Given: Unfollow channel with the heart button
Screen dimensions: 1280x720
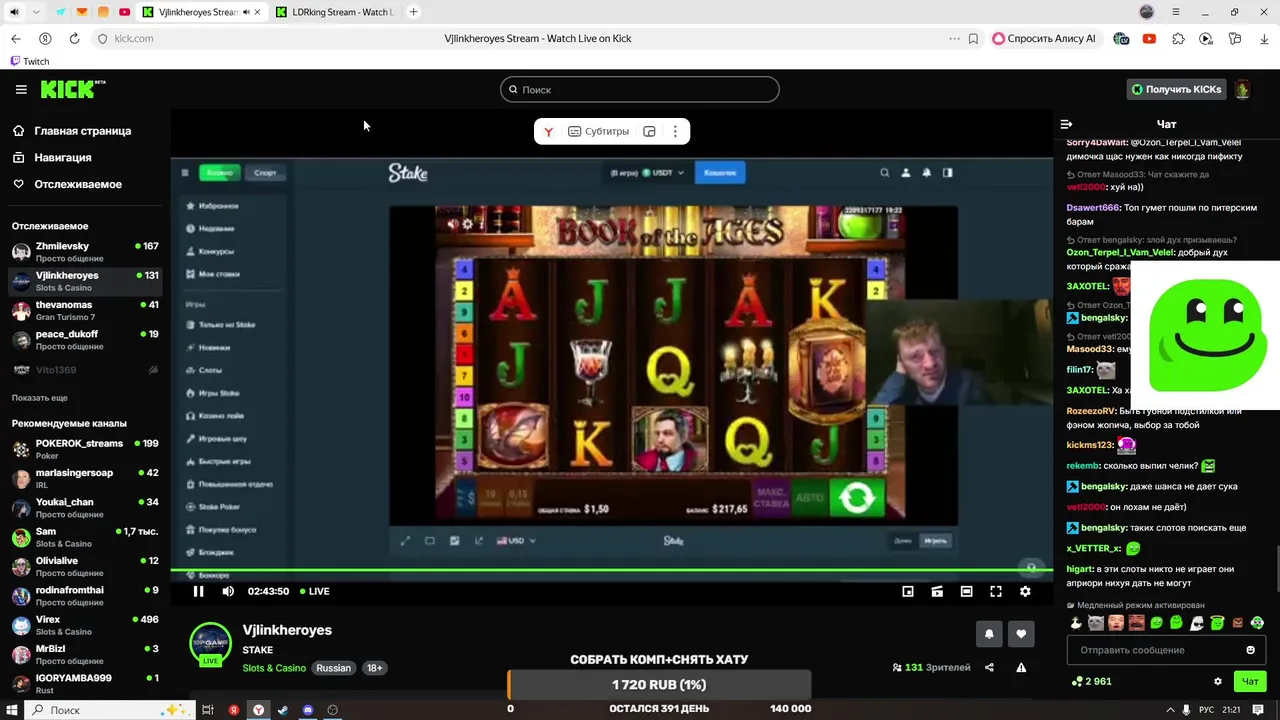Looking at the screenshot, I should tap(1021, 634).
